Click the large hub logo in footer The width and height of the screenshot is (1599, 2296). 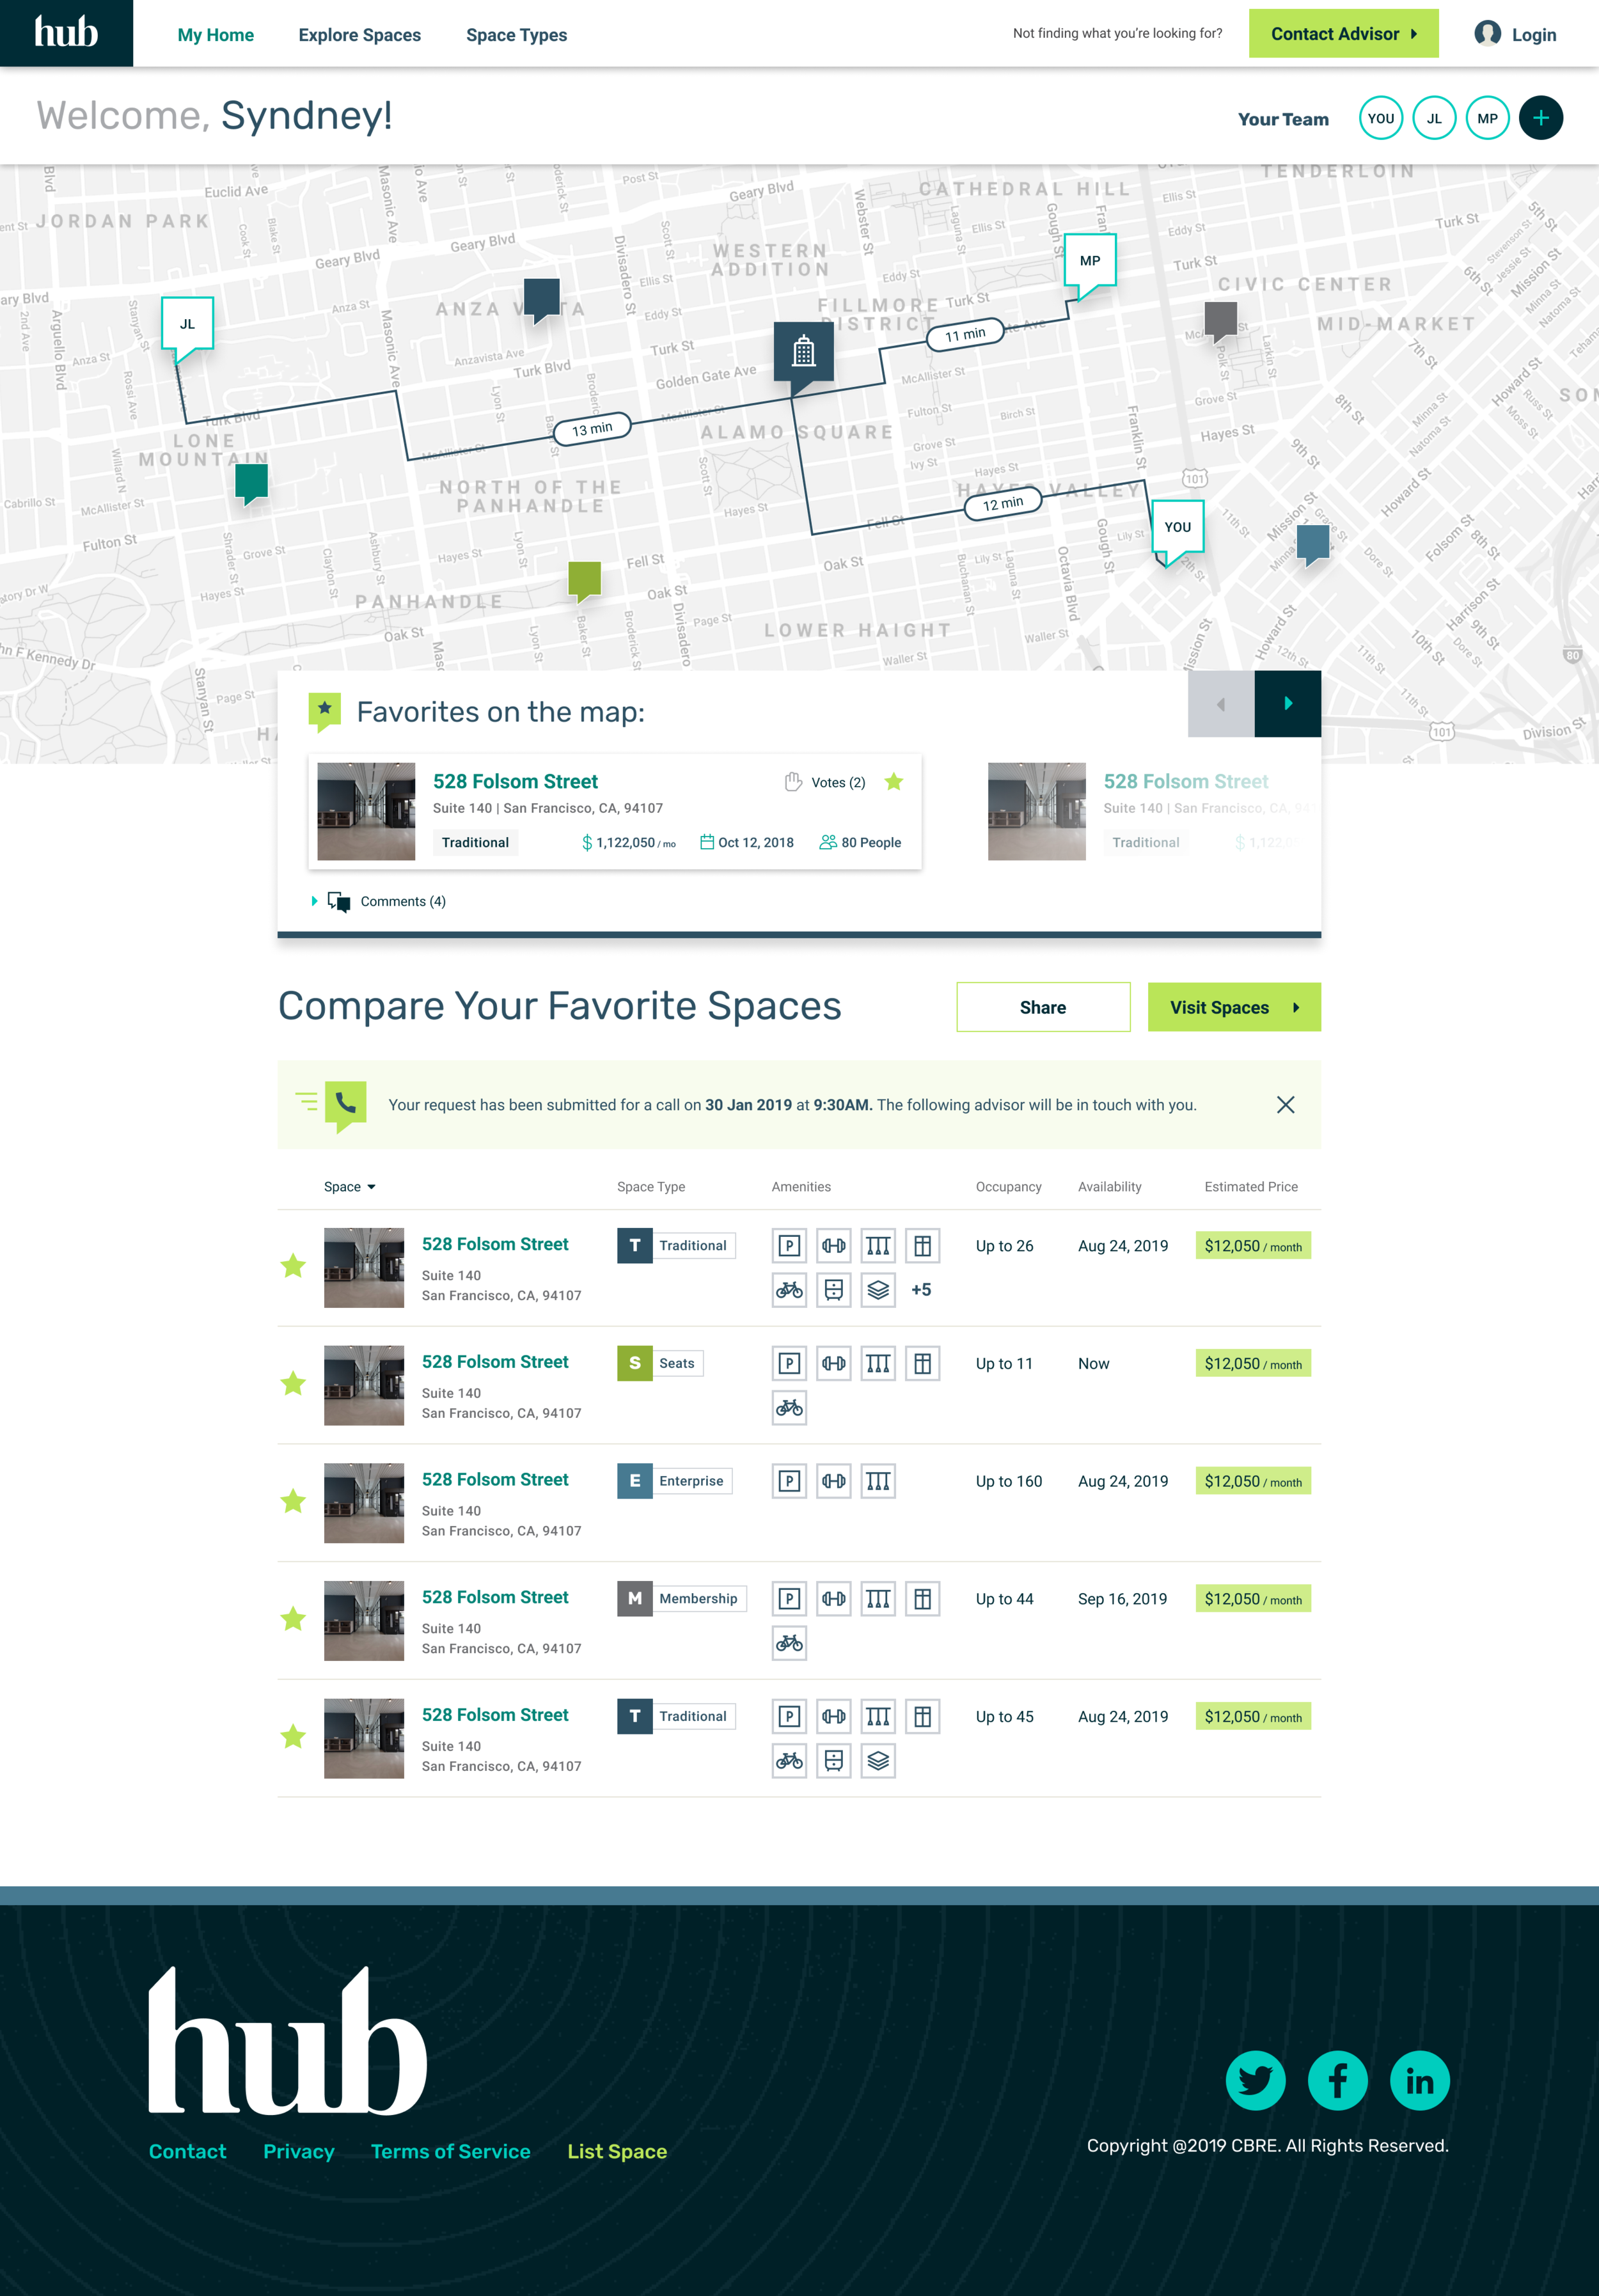point(288,2041)
